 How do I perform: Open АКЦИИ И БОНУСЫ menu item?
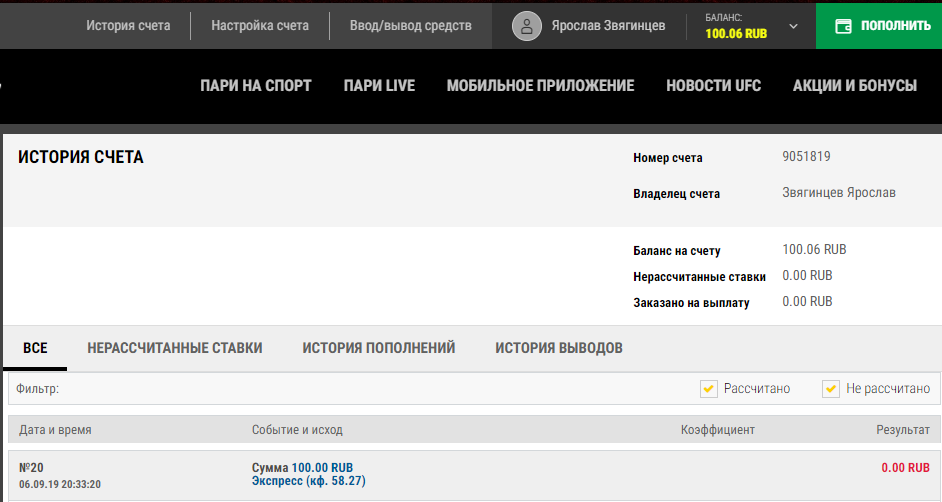pos(855,86)
